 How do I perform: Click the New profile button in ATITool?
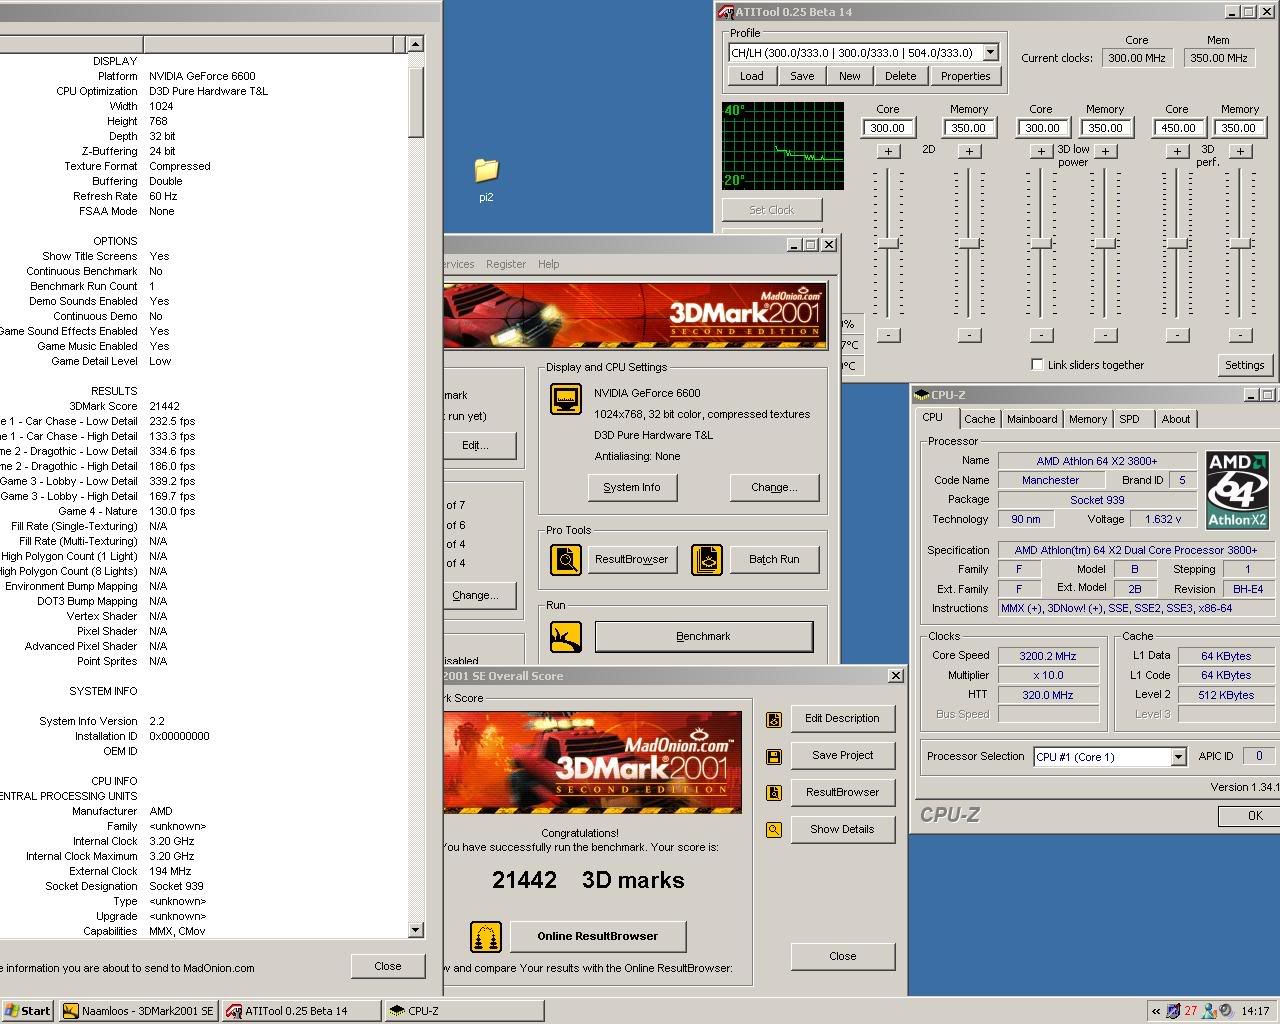(x=850, y=76)
